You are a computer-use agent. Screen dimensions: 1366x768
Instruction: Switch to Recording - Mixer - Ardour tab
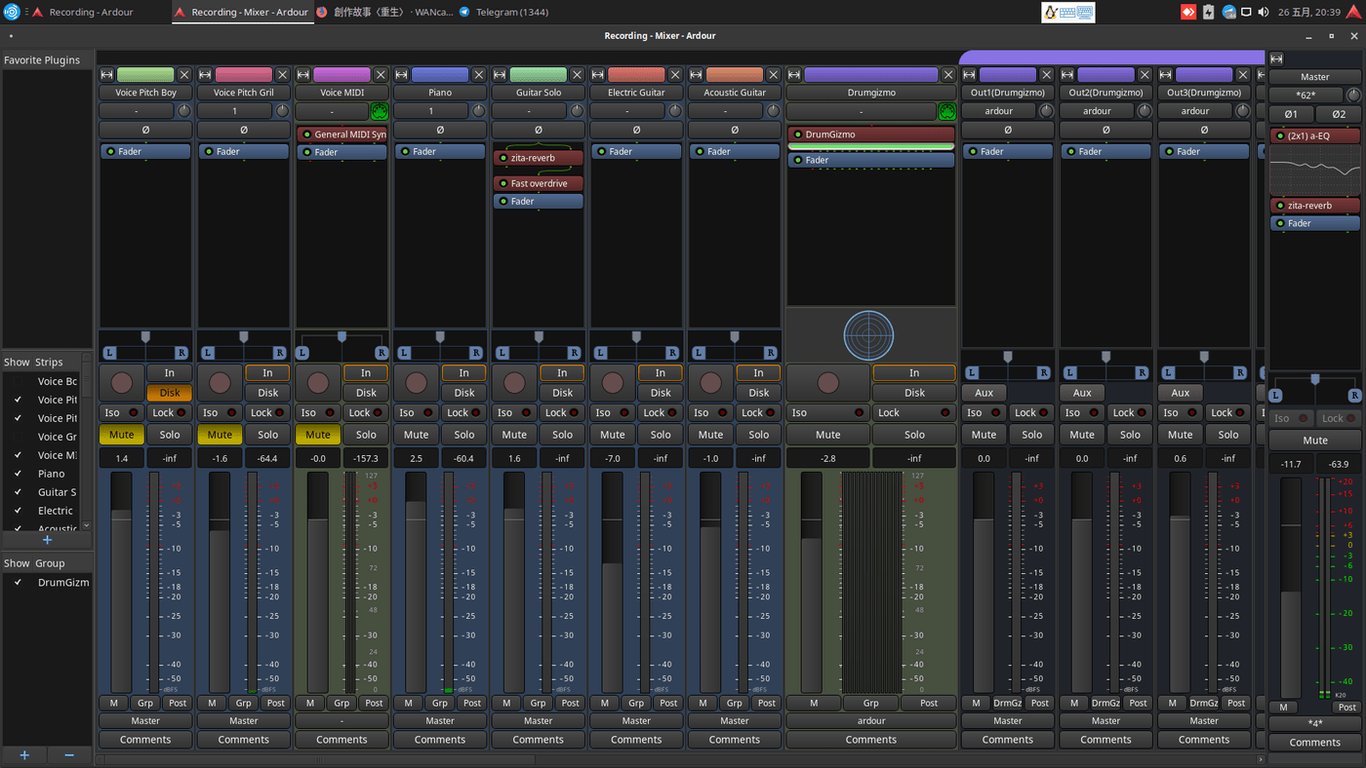pos(241,12)
